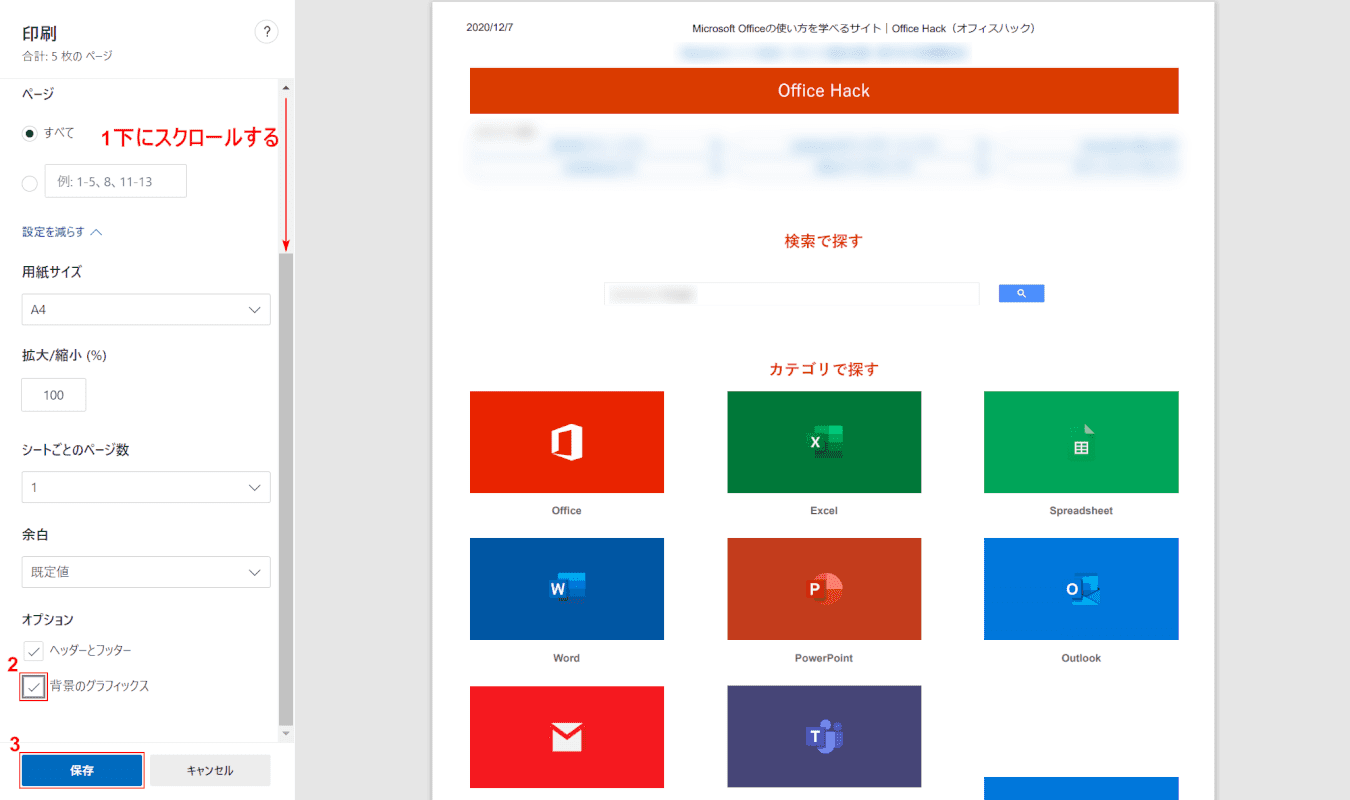The width and height of the screenshot is (1350, 800).
Task: Click the Office Hack orange banner
Action: click(824, 91)
